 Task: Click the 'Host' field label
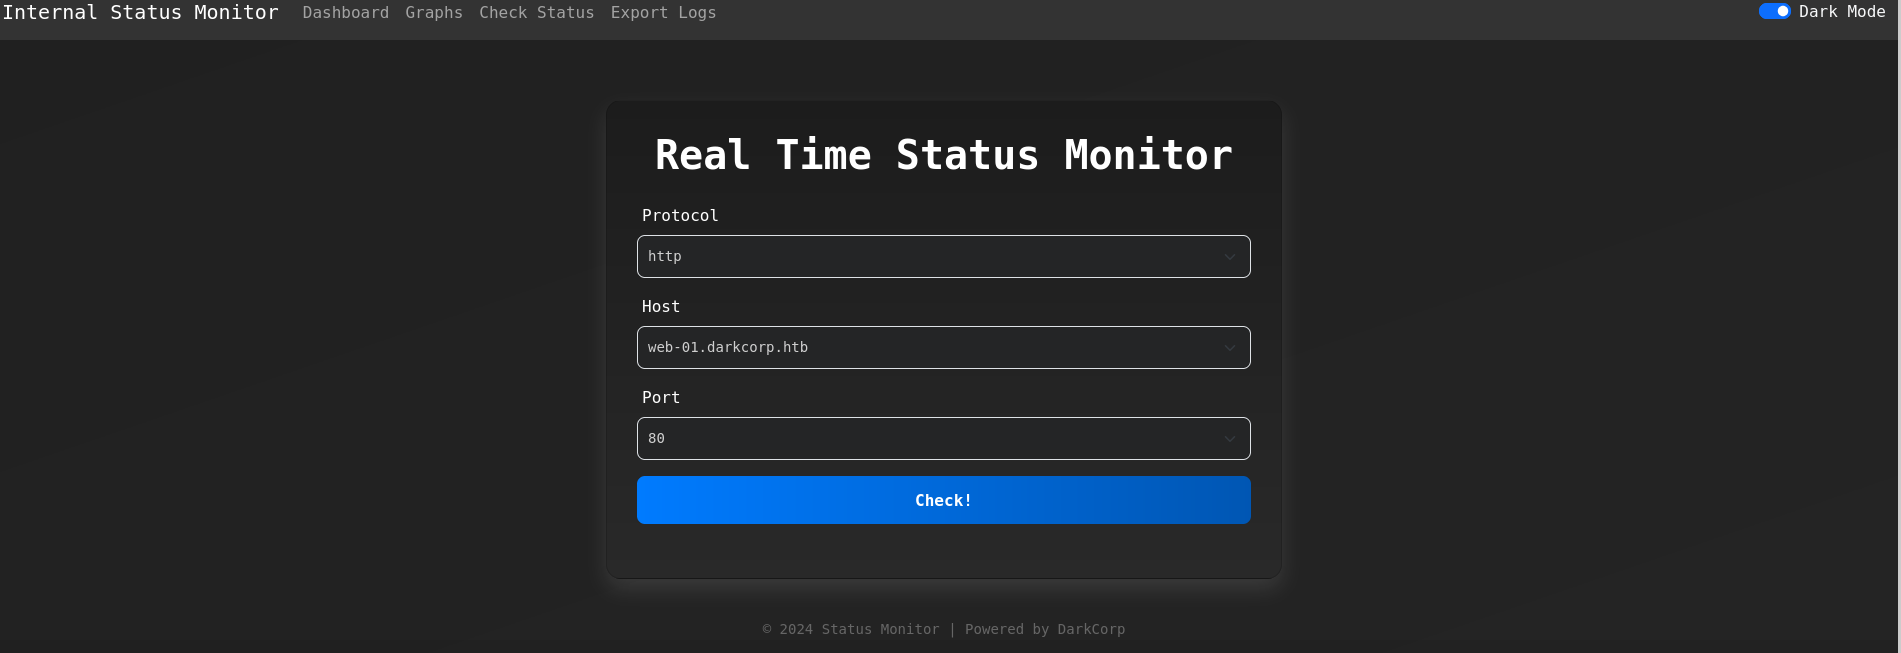tap(661, 307)
